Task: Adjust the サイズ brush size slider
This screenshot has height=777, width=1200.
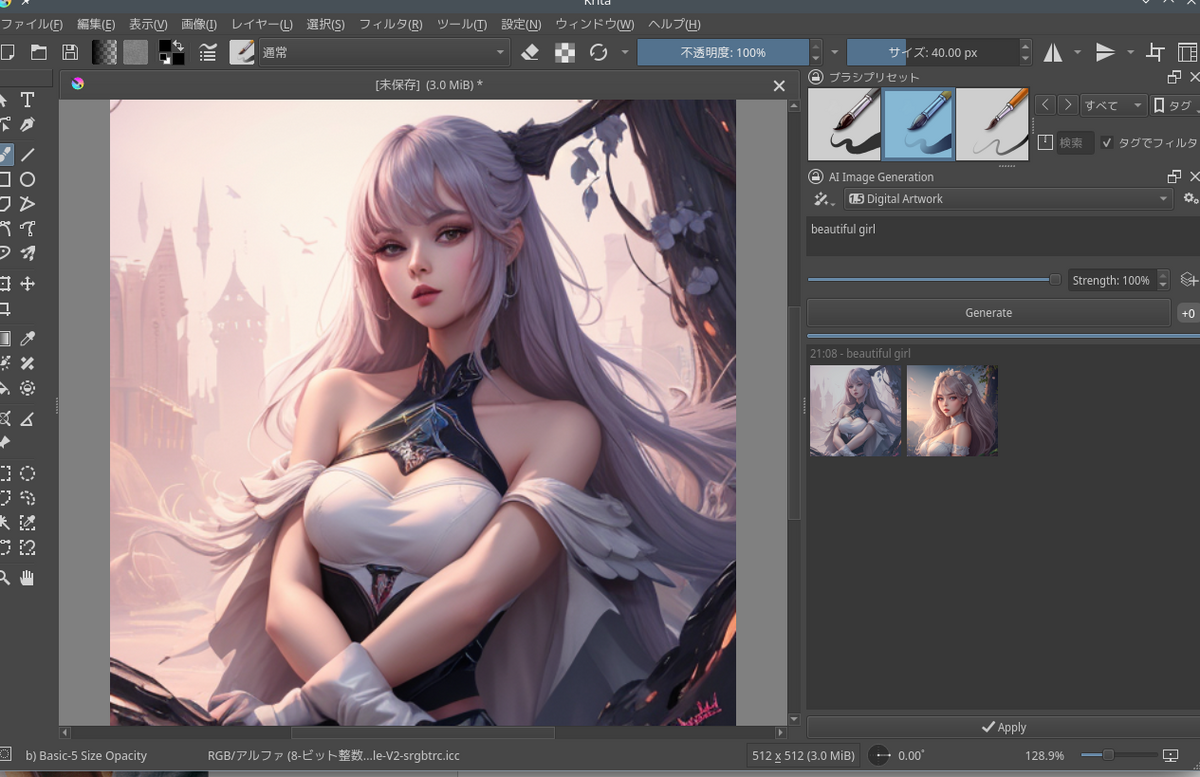Action: [933, 52]
